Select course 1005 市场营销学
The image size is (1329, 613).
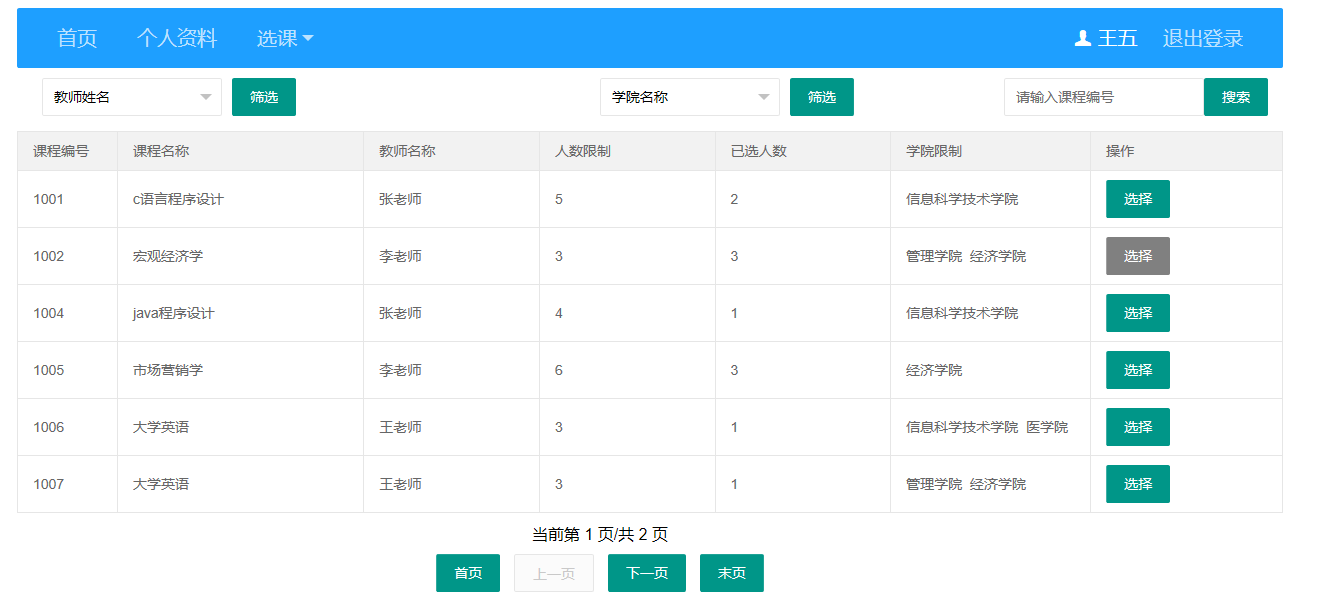(1138, 370)
